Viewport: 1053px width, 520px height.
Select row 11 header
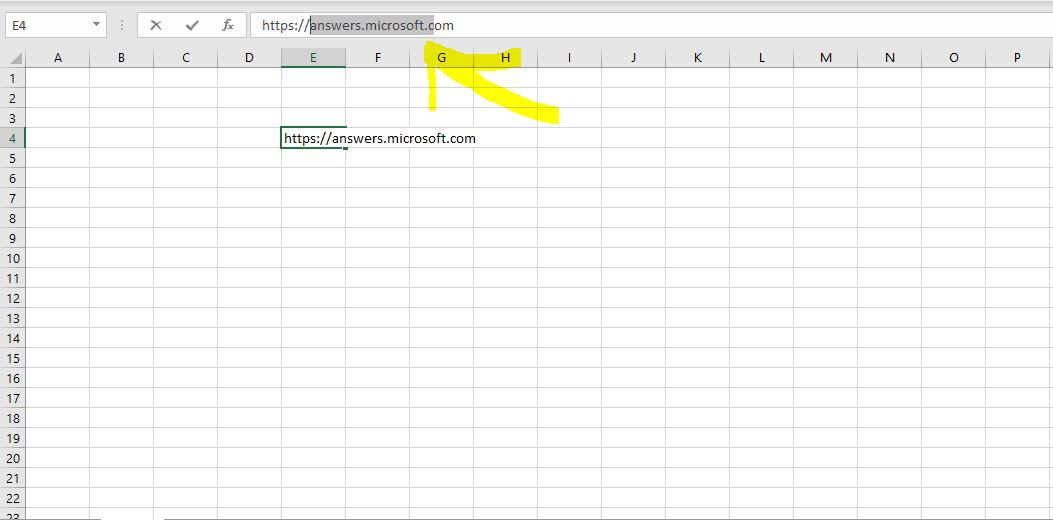12,278
